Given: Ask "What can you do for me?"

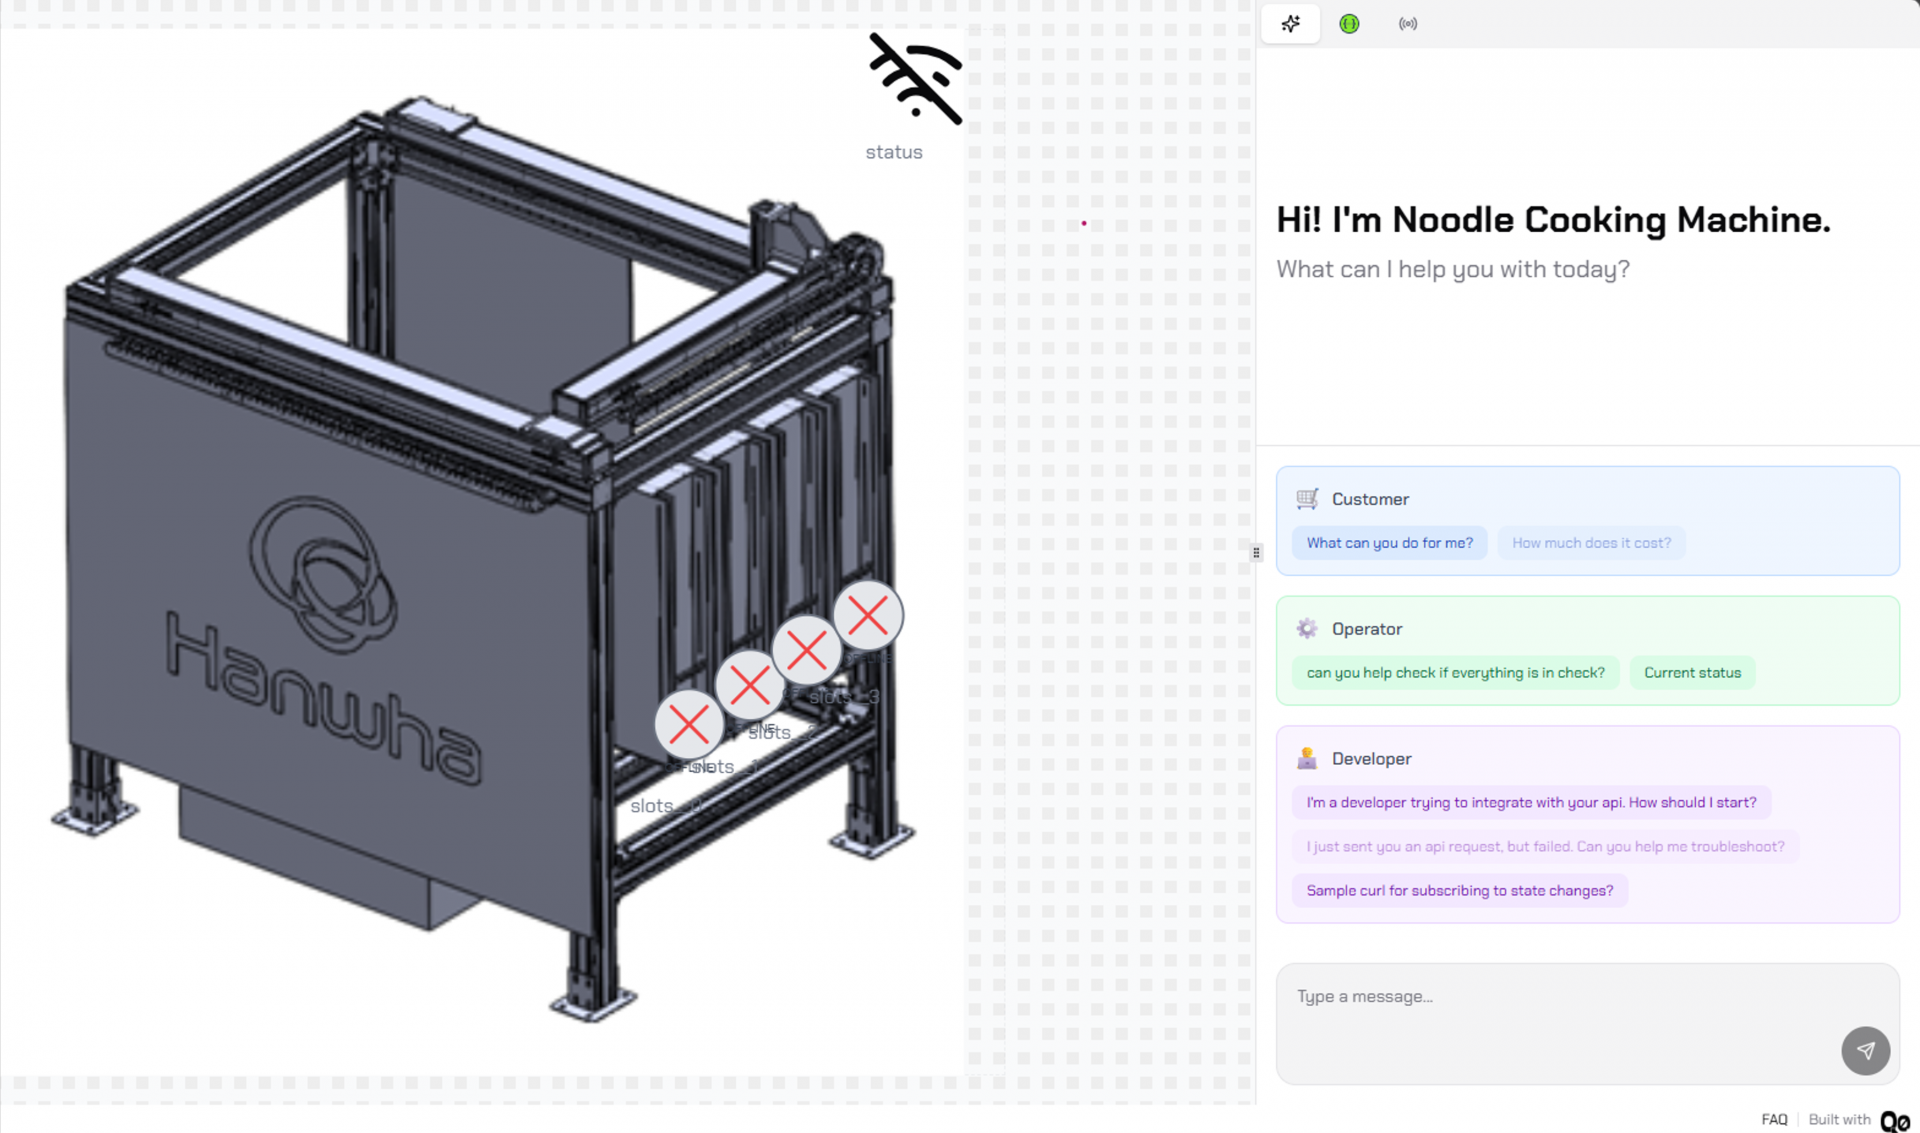Looking at the screenshot, I should point(1389,543).
